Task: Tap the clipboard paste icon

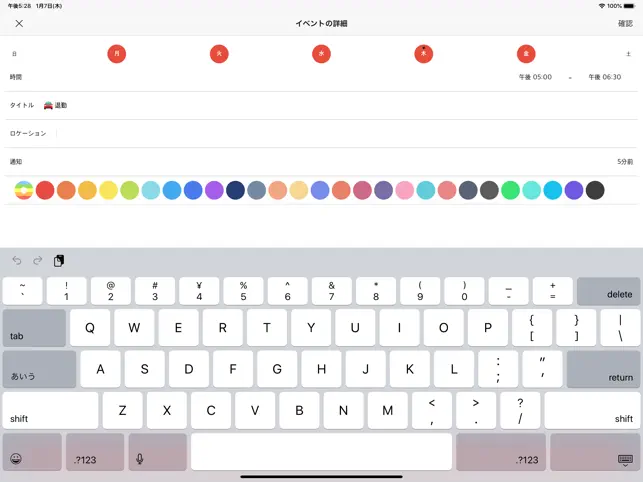Action: click(x=59, y=260)
